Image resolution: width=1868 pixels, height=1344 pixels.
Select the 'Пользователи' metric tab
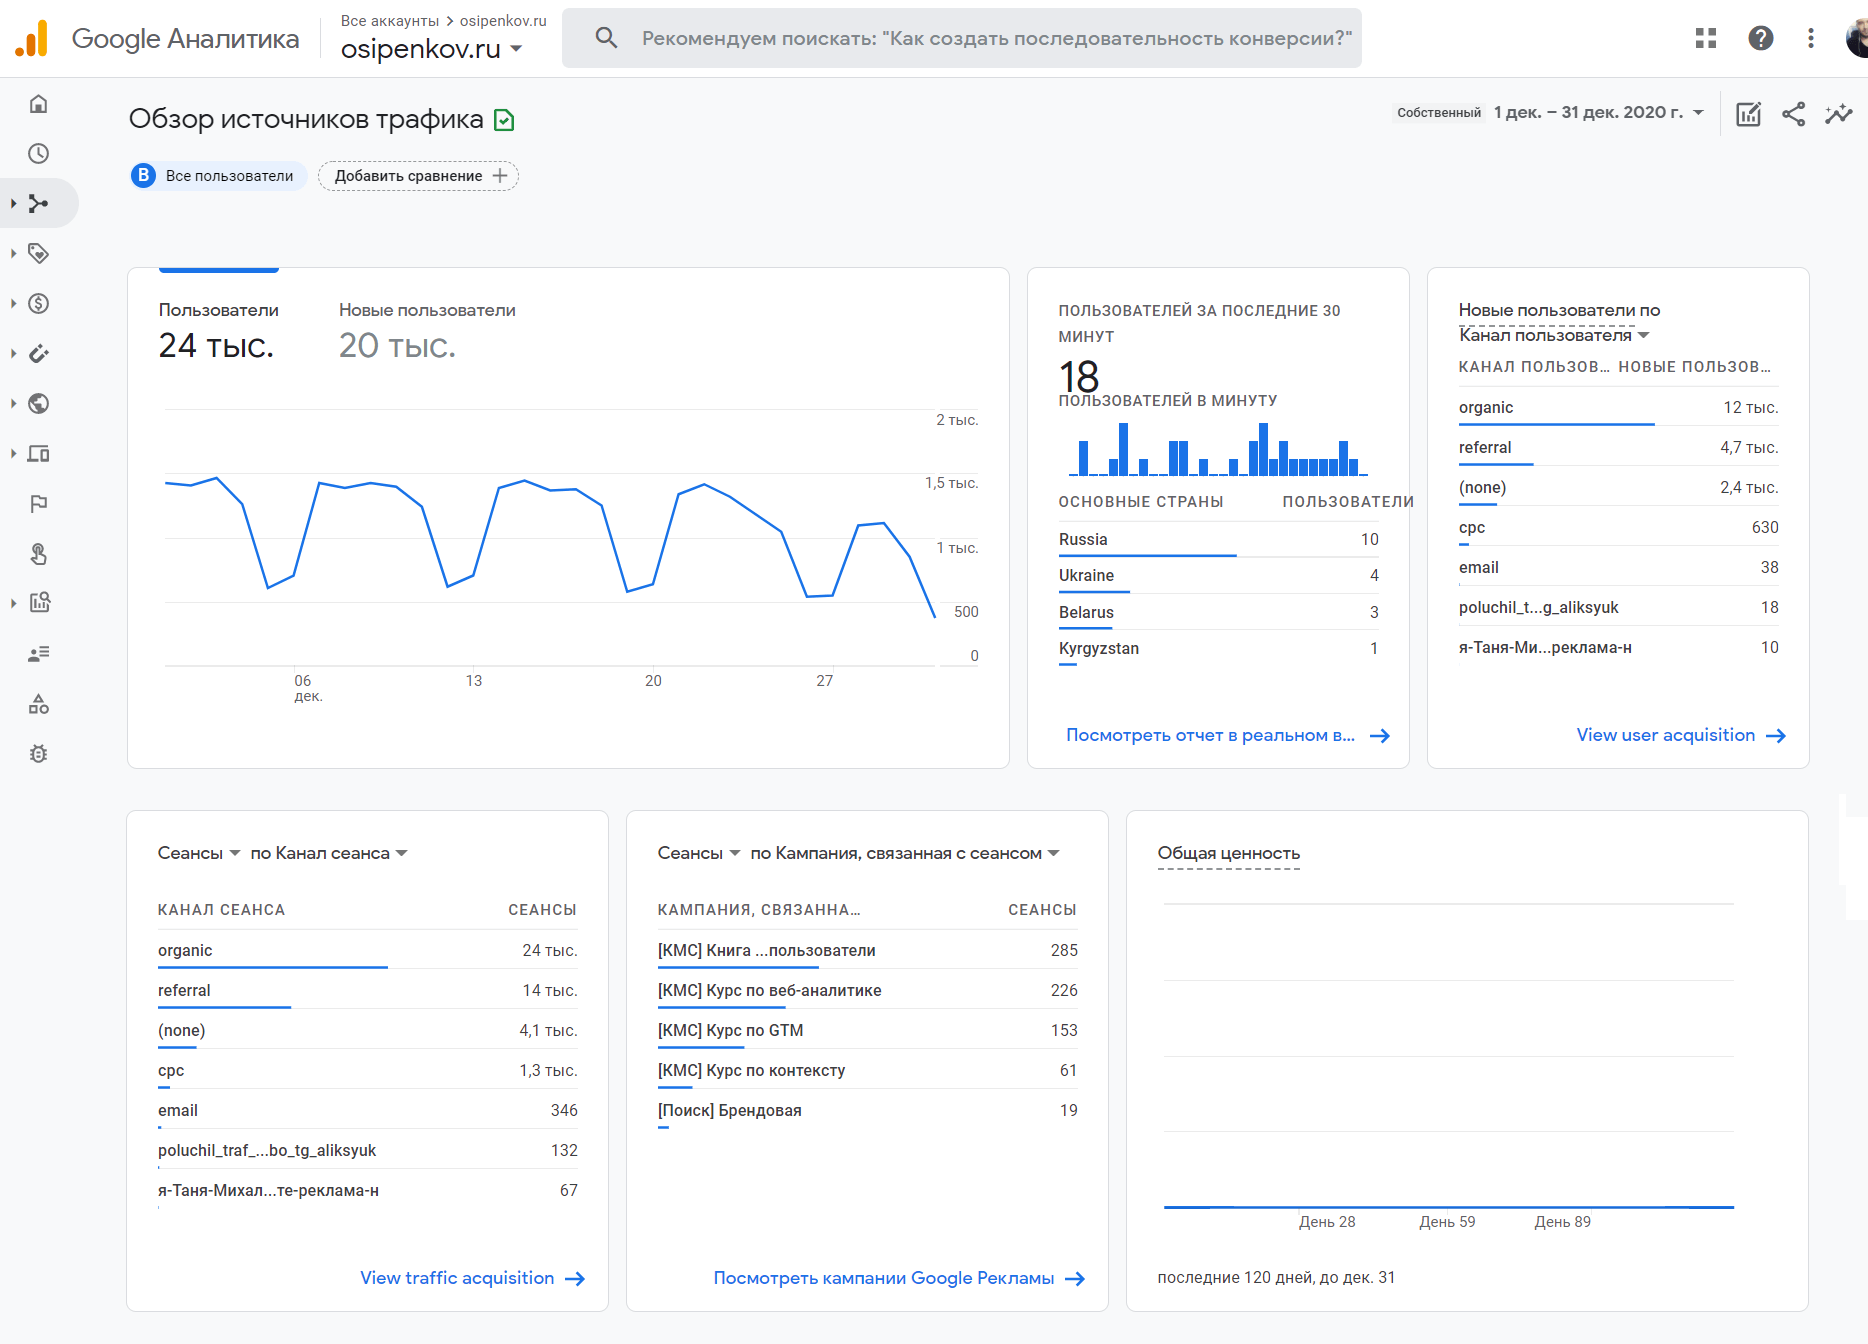tap(218, 330)
